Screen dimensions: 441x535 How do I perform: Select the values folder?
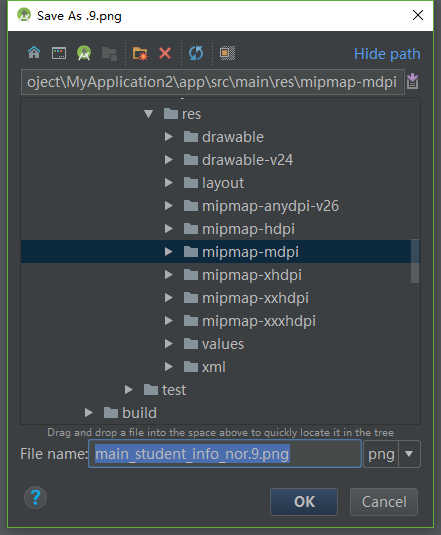pyautogui.click(x=214, y=344)
